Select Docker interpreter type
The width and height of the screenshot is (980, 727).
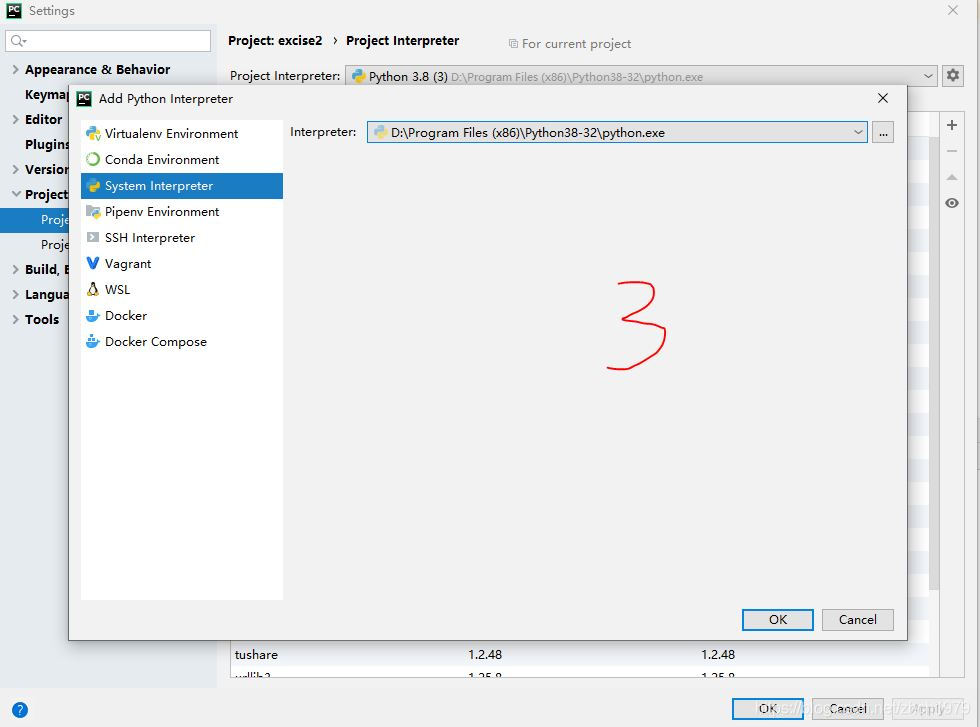click(x=126, y=316)
